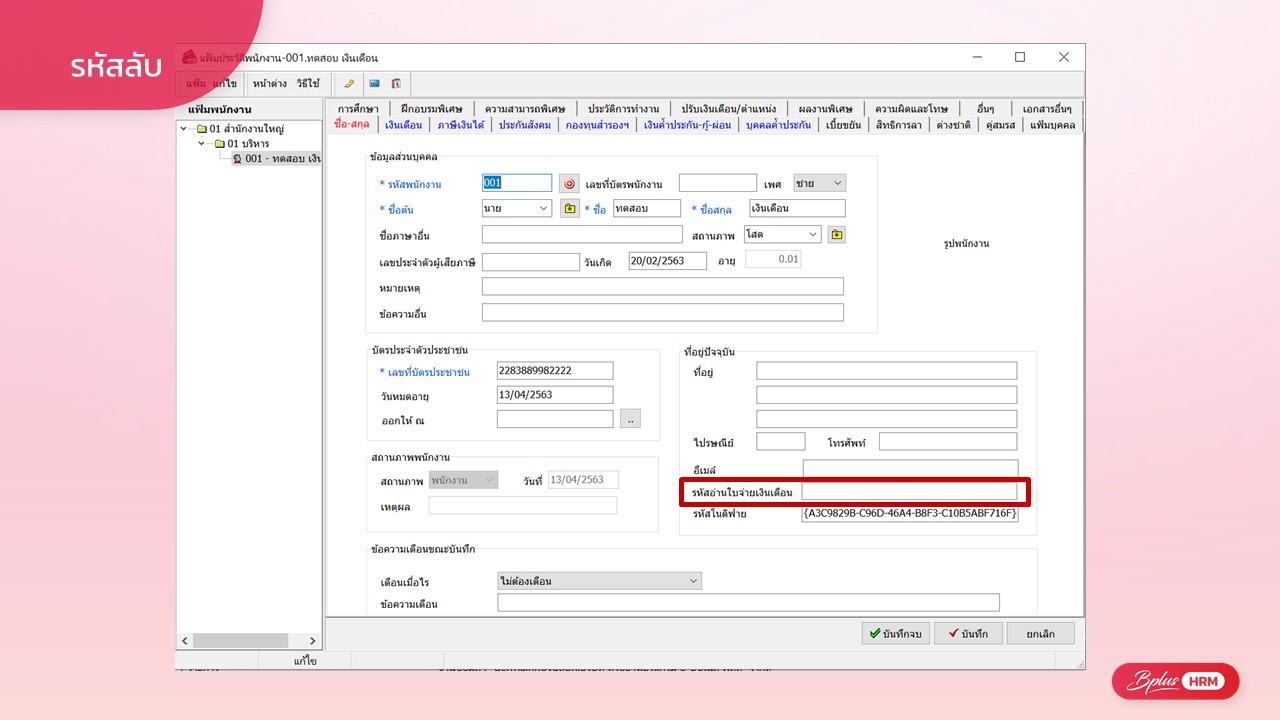Switch to the ชื่อ-สกุล tab
Screen dimensions: 1280x720
[x=352, y=125]
